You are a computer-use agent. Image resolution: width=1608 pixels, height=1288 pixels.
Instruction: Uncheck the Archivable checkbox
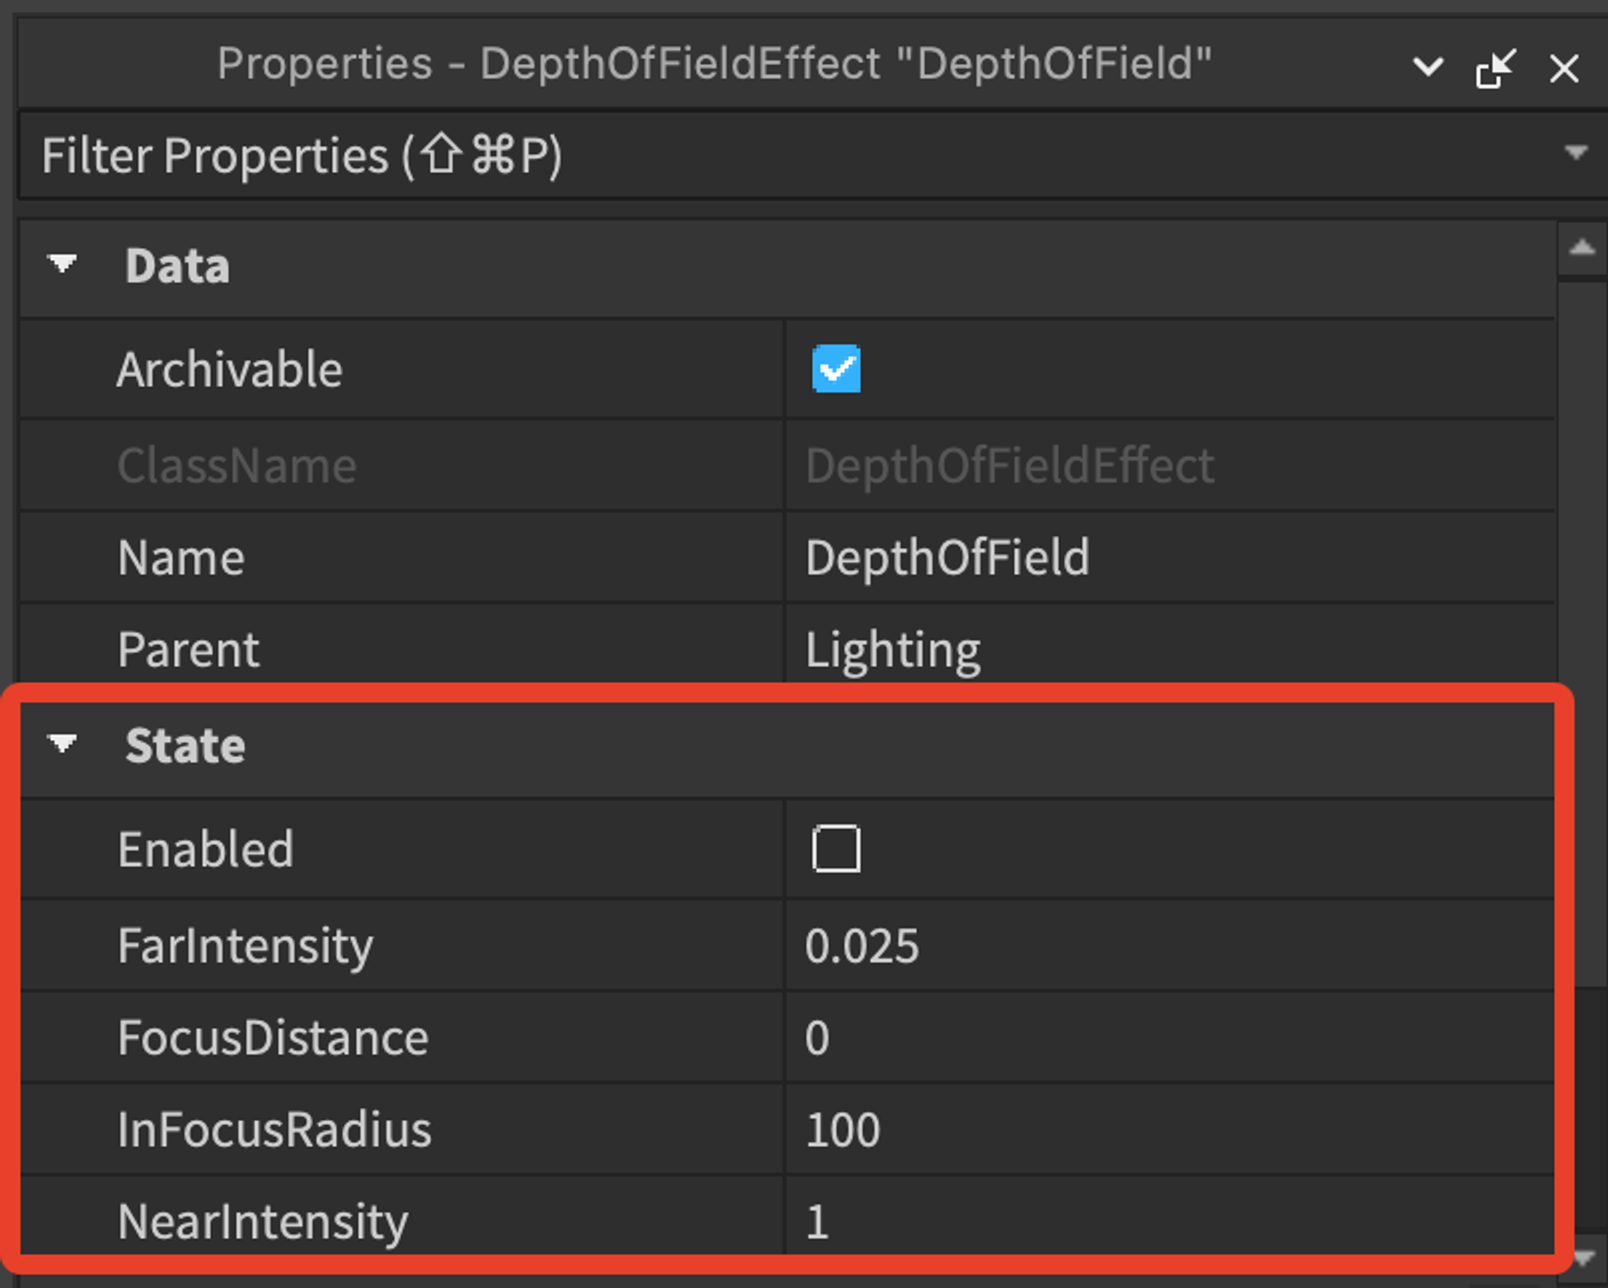pos(836,368)
